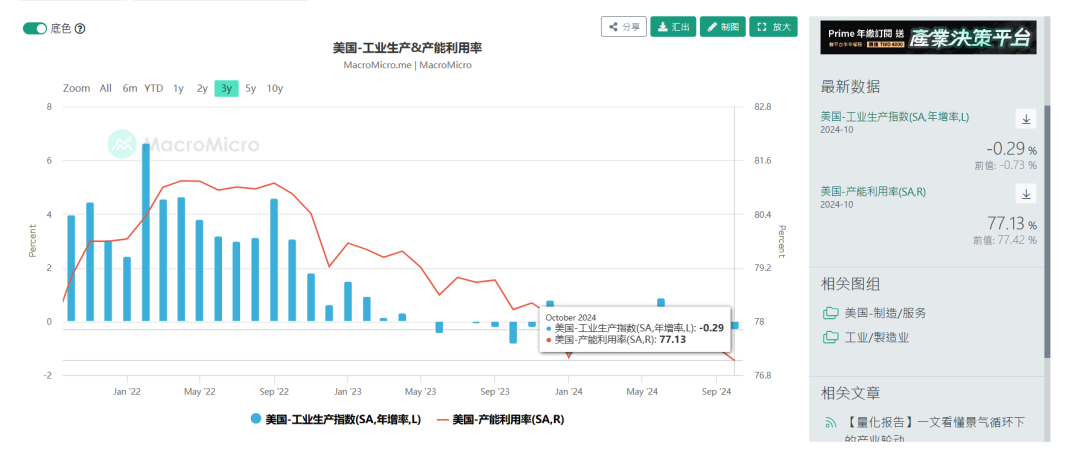Click the 放大 enlarge button
This screenshot has height=466, width=1080.
click(x=773, y=27)
